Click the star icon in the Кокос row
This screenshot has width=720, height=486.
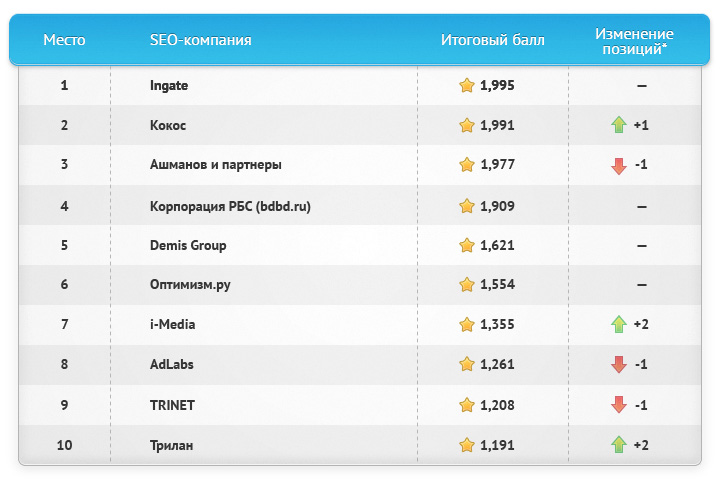(466, 126)
